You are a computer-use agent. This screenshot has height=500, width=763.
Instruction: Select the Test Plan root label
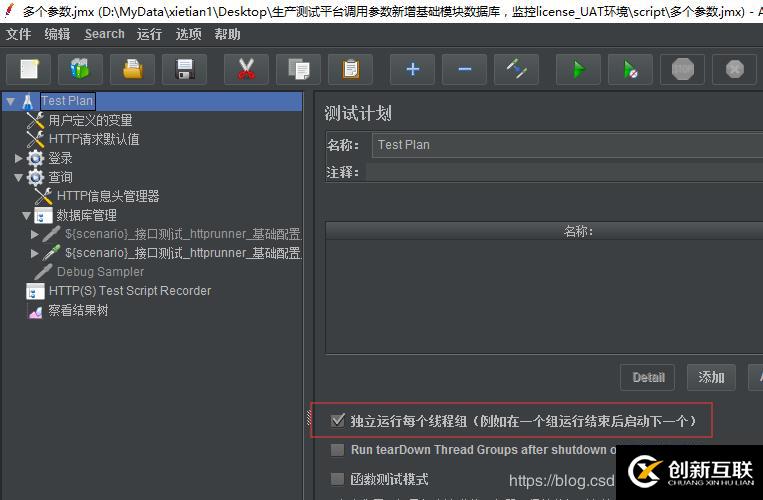coord(67,101)
